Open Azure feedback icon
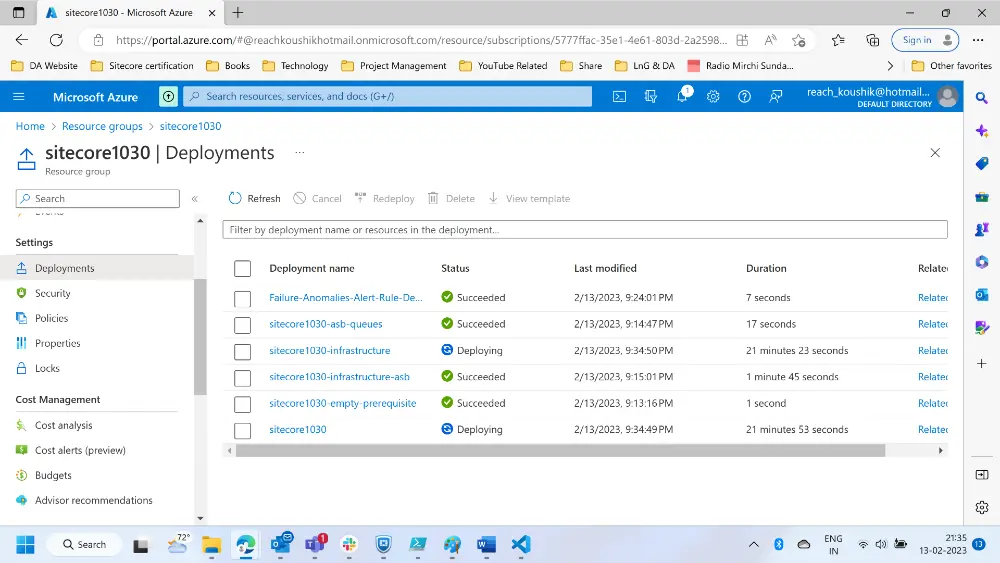 click(x=776, y=96)
